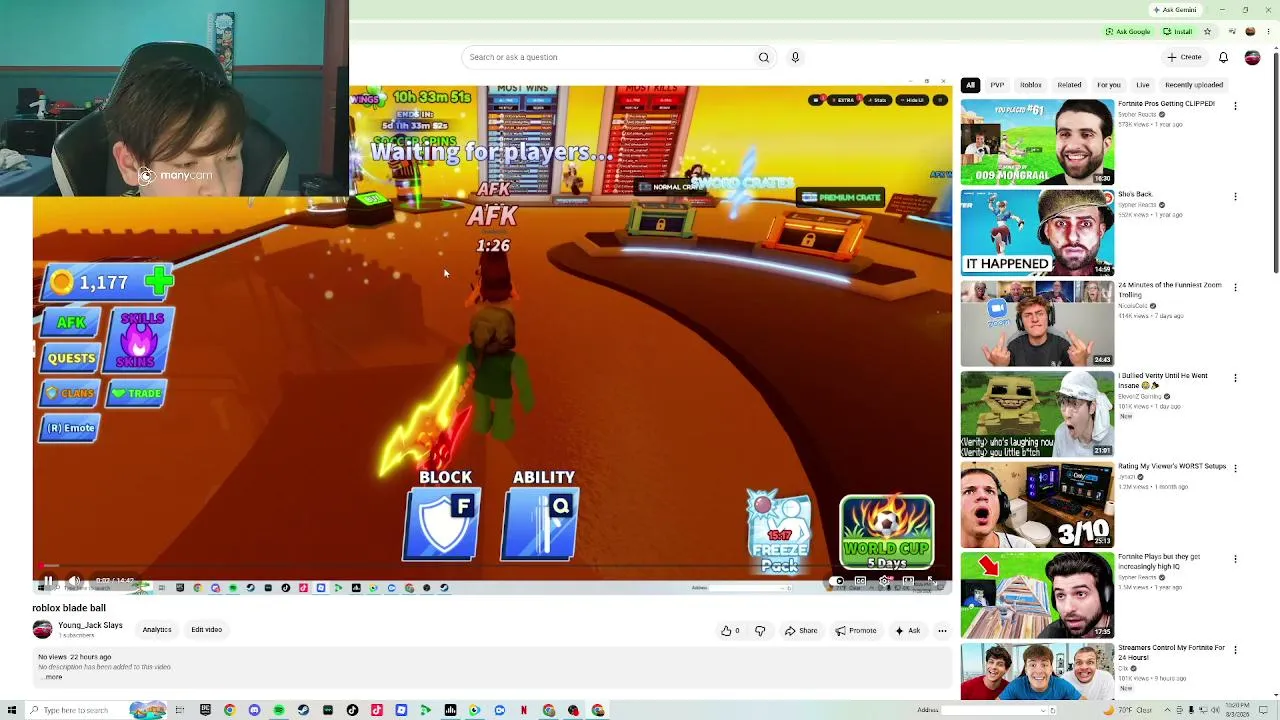Open options for She's Back video
The width and height of the screenshot is (1280, 720).
(x=1235, y=197)
